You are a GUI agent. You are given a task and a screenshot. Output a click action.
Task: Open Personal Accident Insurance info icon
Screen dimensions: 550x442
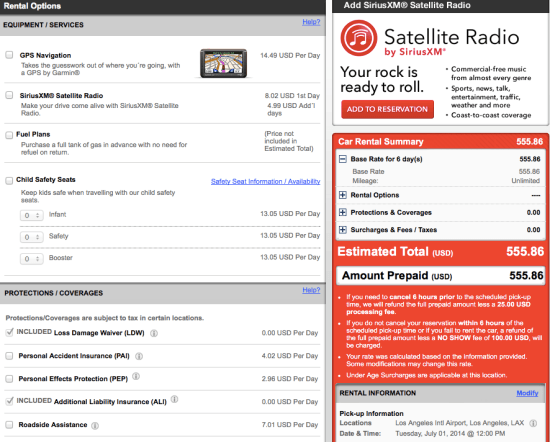coord(139,356)
